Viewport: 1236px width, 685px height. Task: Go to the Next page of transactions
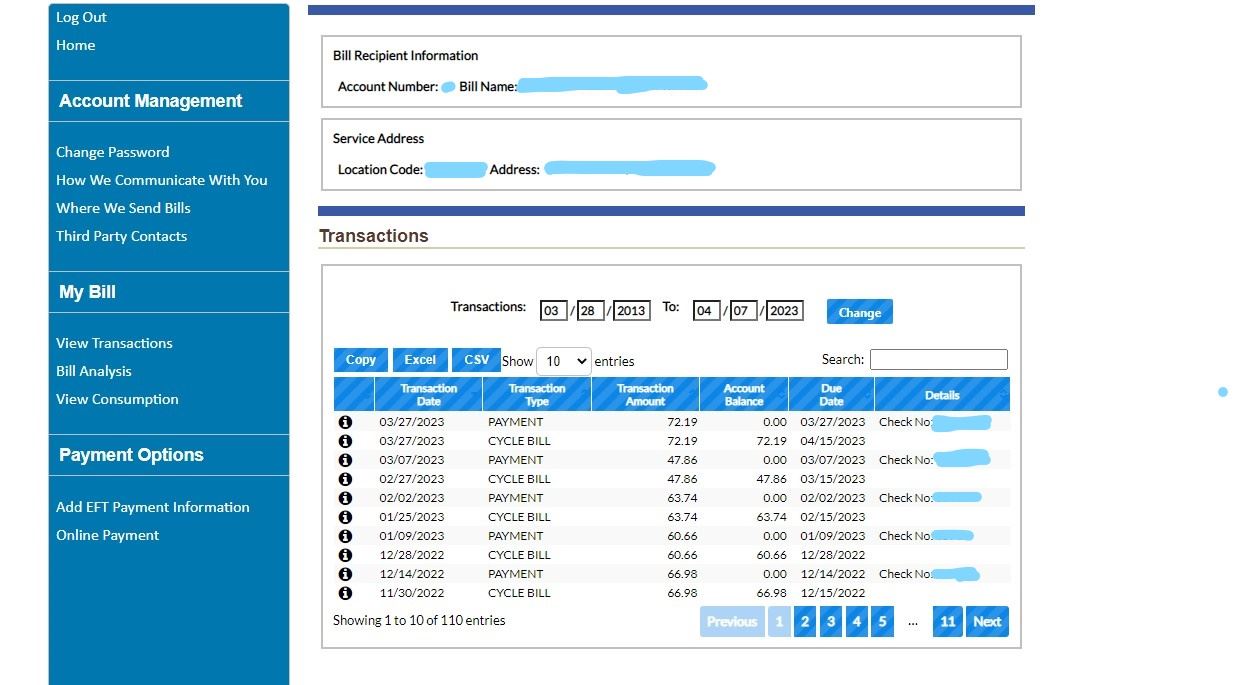click(x=986, y=621)
